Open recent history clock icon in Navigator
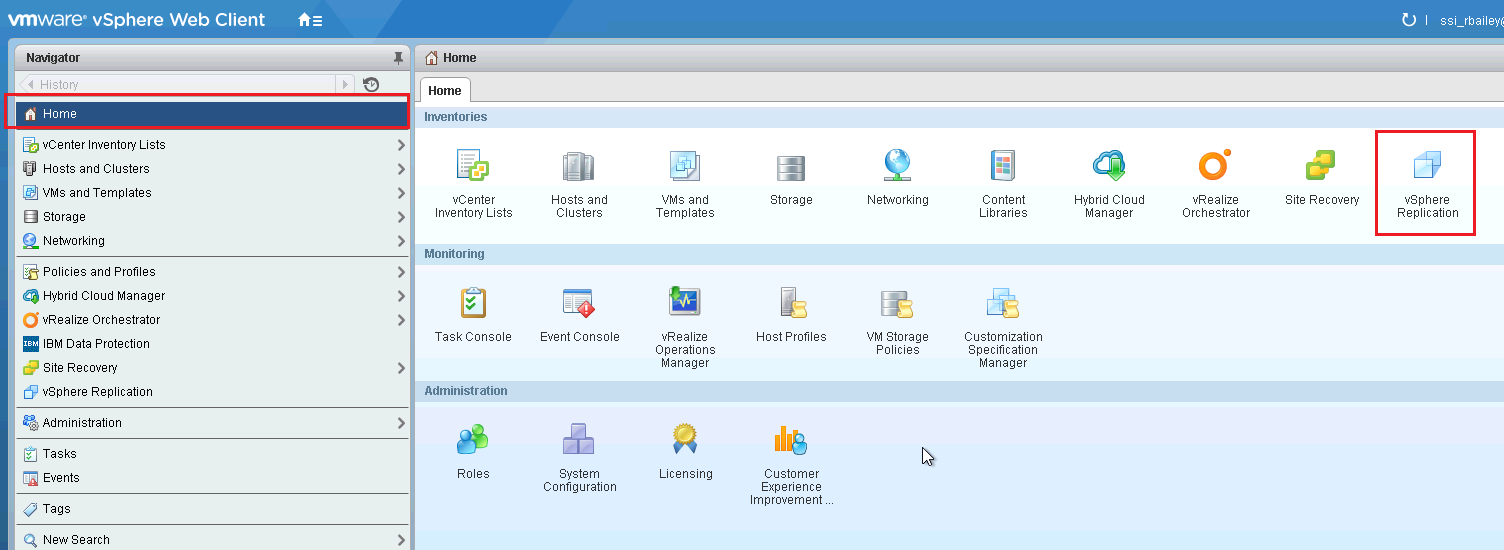1504x550 pixels. 371,85
